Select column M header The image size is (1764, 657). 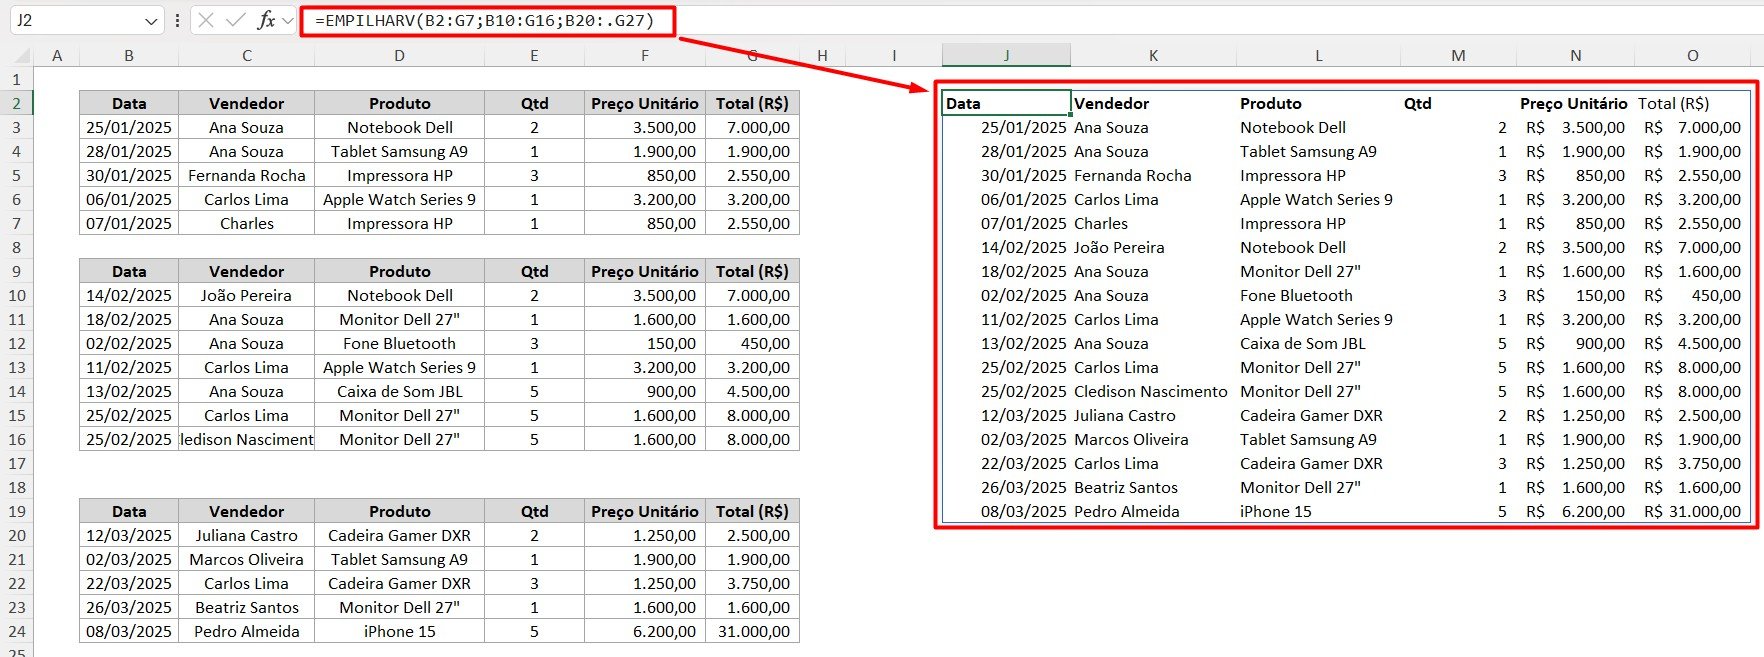pyautogui.click(x=1458, y=56)
